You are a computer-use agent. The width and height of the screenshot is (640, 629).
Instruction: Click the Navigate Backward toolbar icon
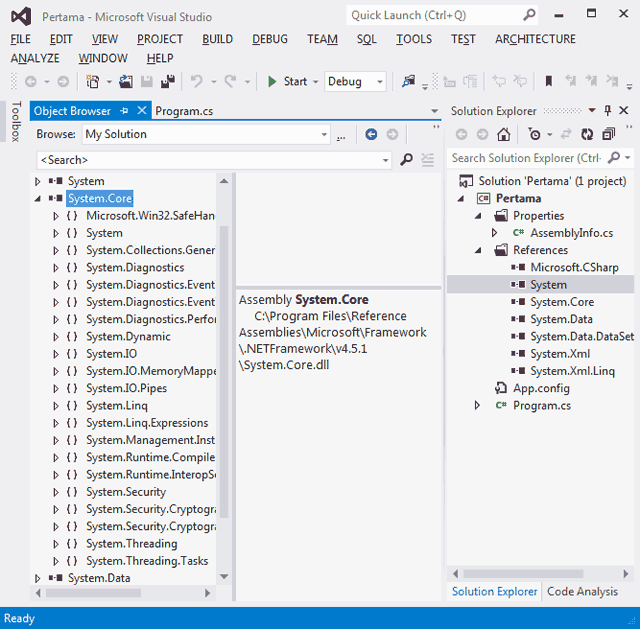coord(31,82)
